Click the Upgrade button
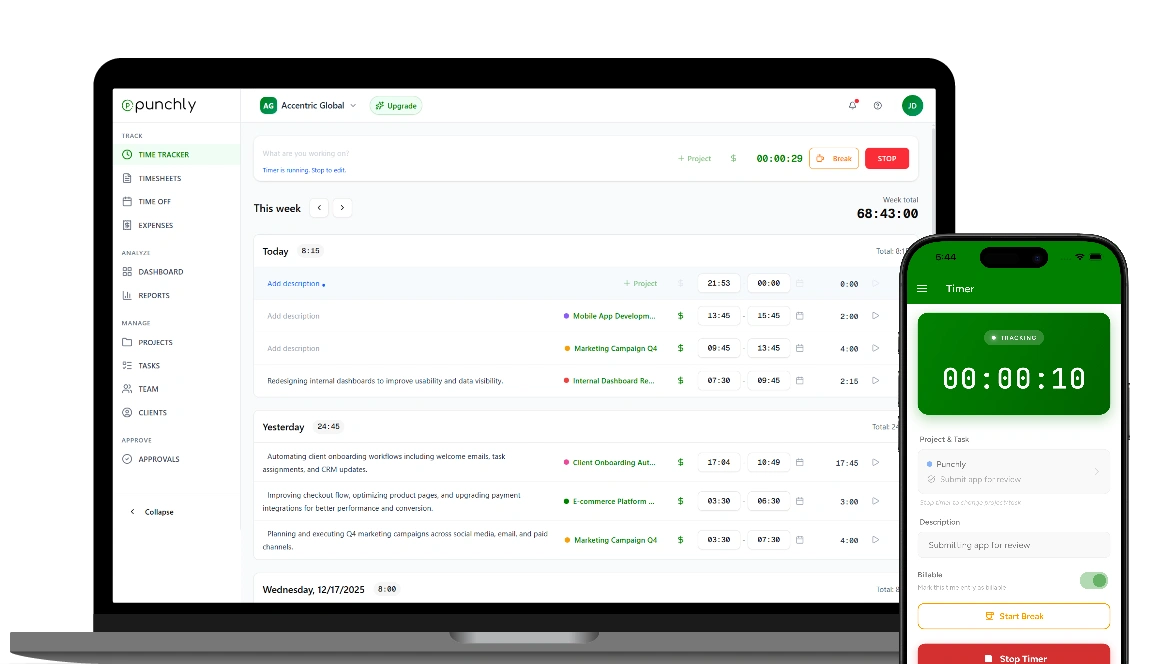Viewport: 1150px width, 664px height. [x=396, y=105]
